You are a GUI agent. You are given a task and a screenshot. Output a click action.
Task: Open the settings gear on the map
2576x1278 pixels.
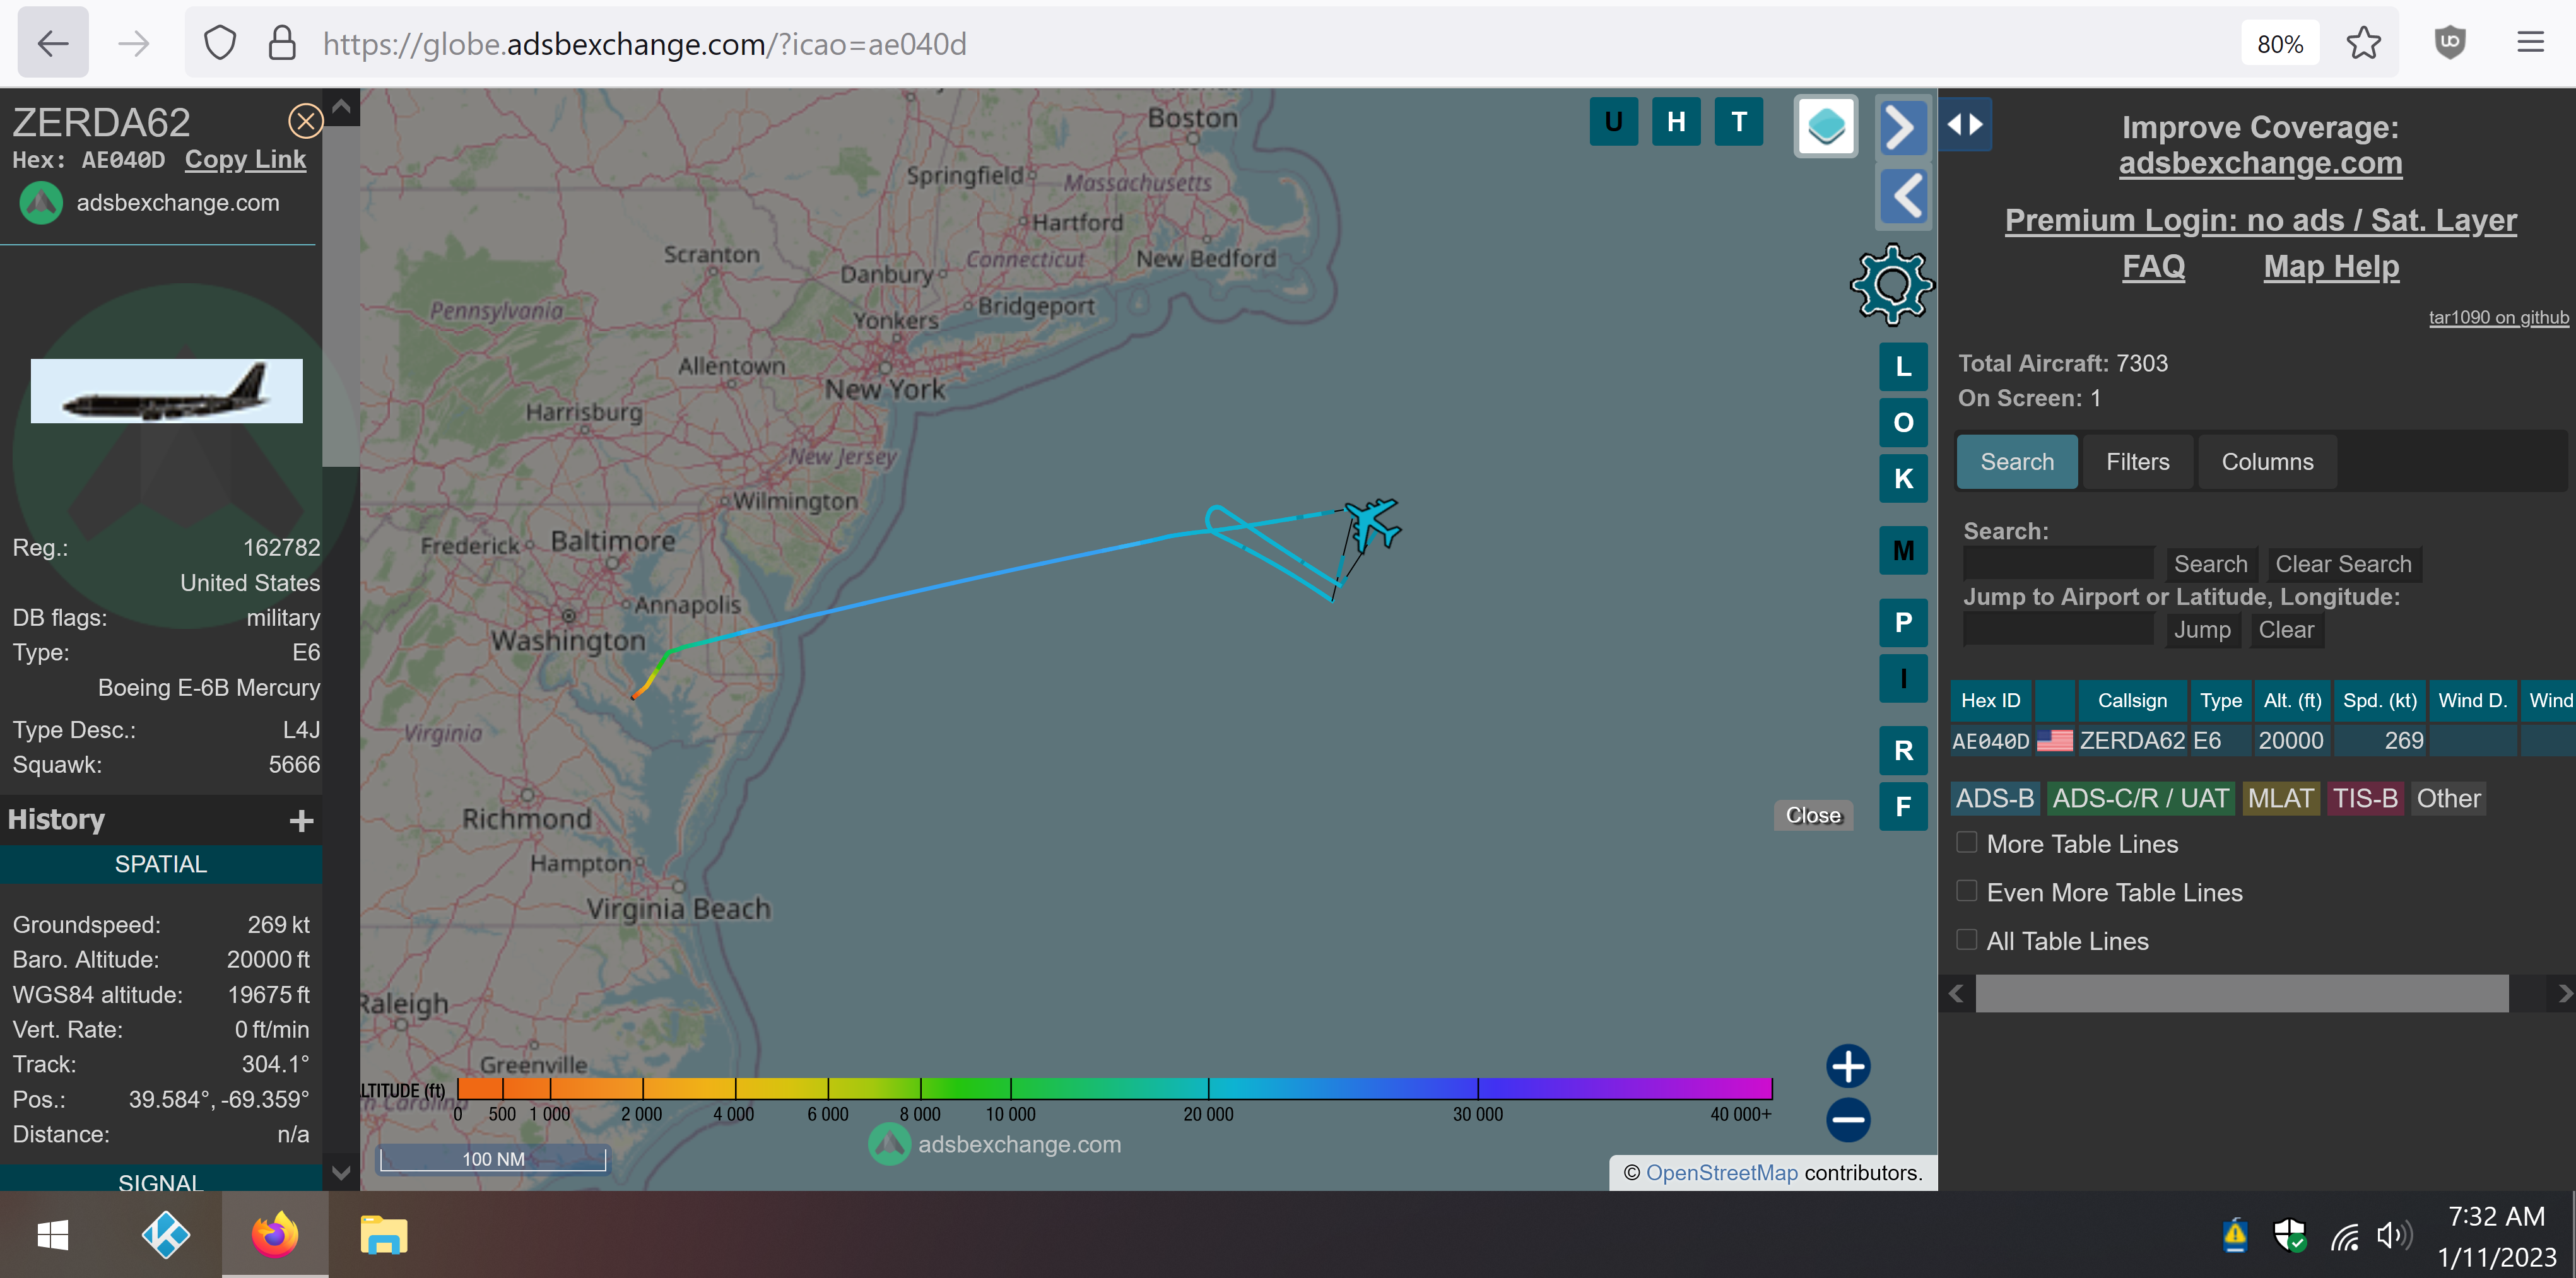tap(1891, 285)
